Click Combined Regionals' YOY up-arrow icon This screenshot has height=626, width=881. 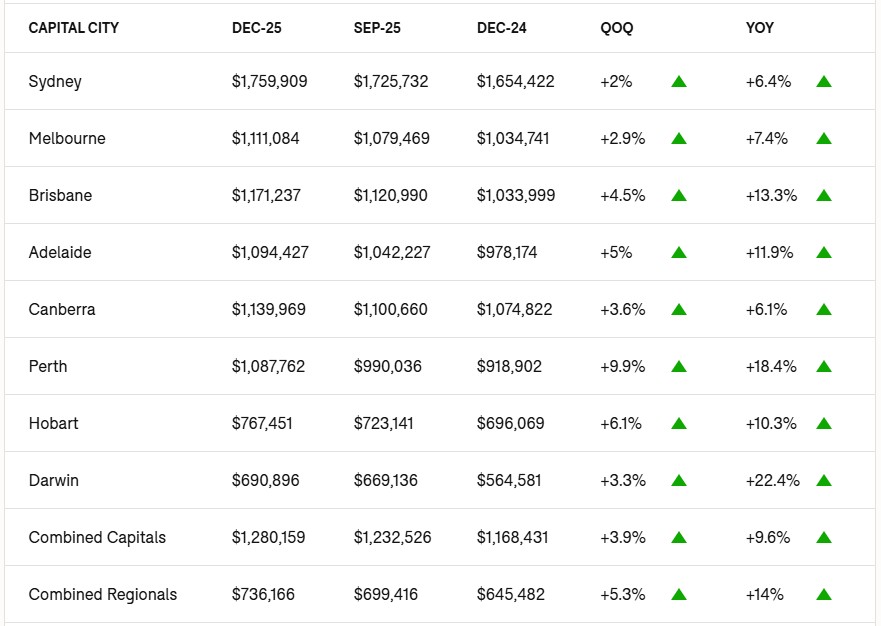824,595
